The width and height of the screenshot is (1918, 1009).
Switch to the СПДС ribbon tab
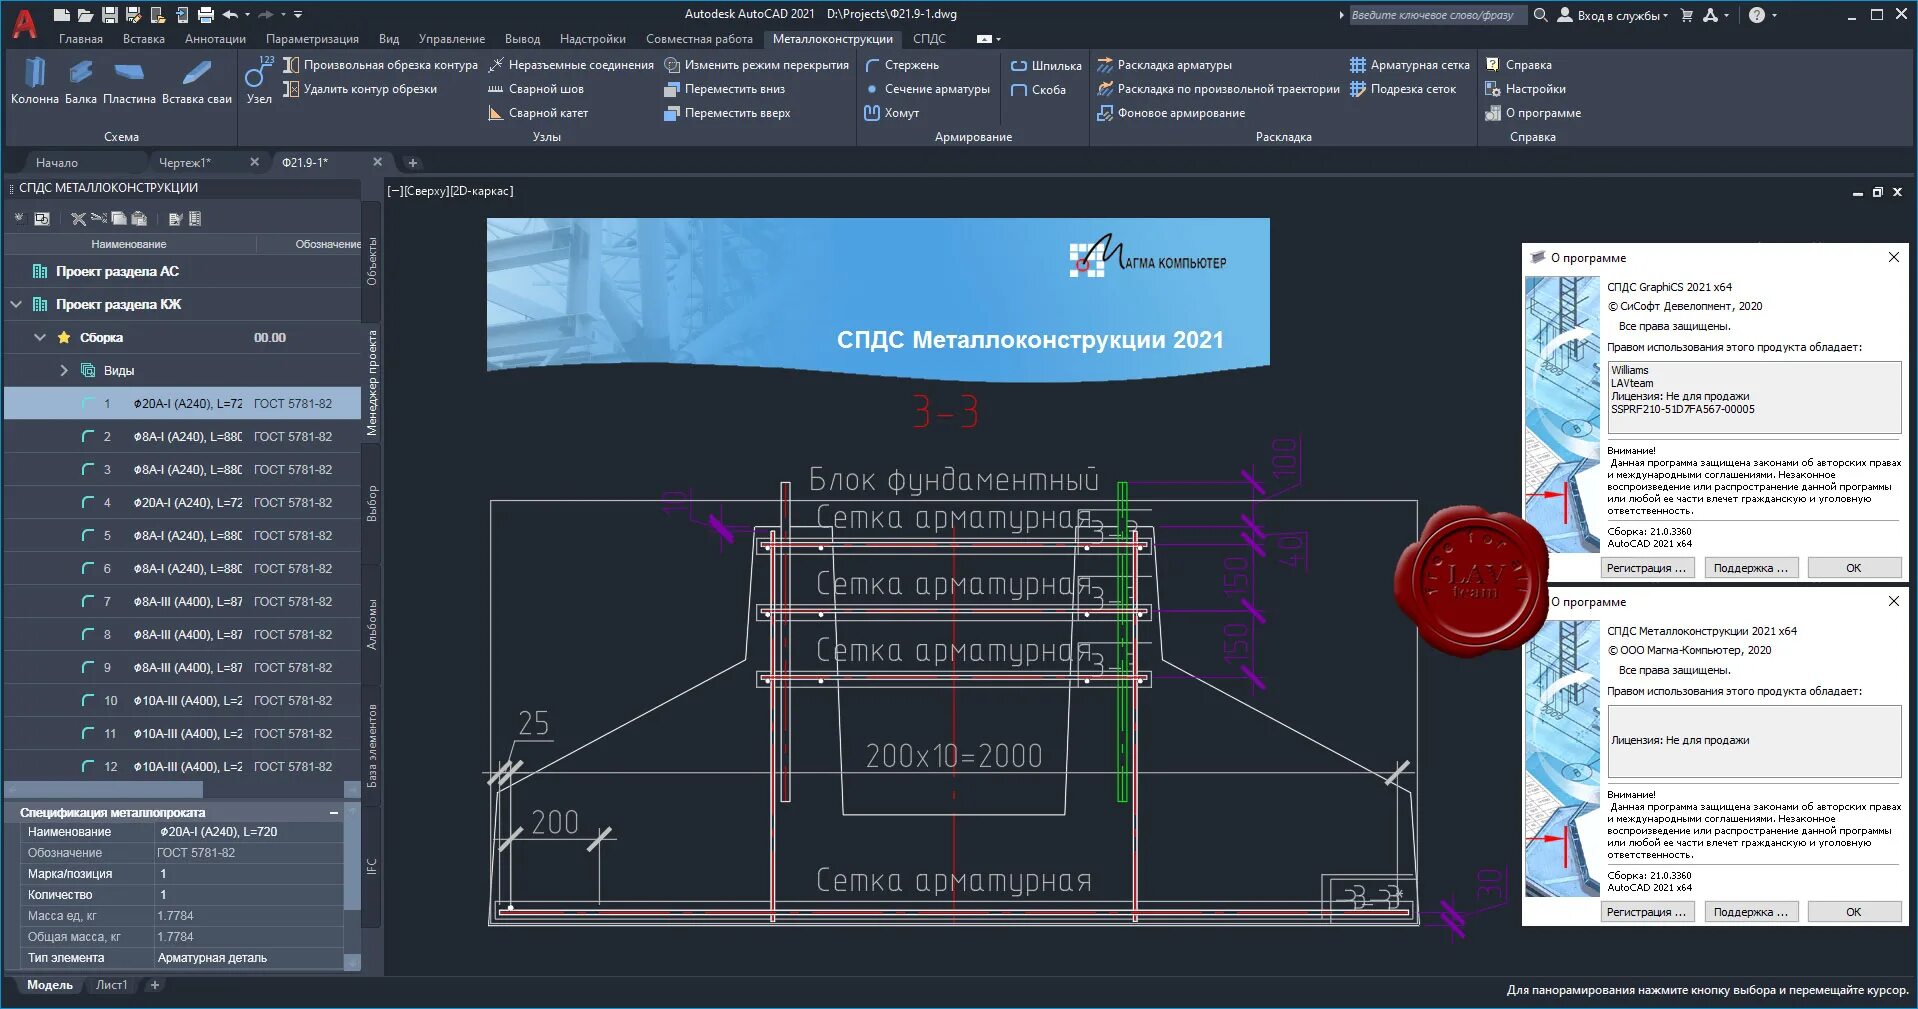[x=929, y=39]
